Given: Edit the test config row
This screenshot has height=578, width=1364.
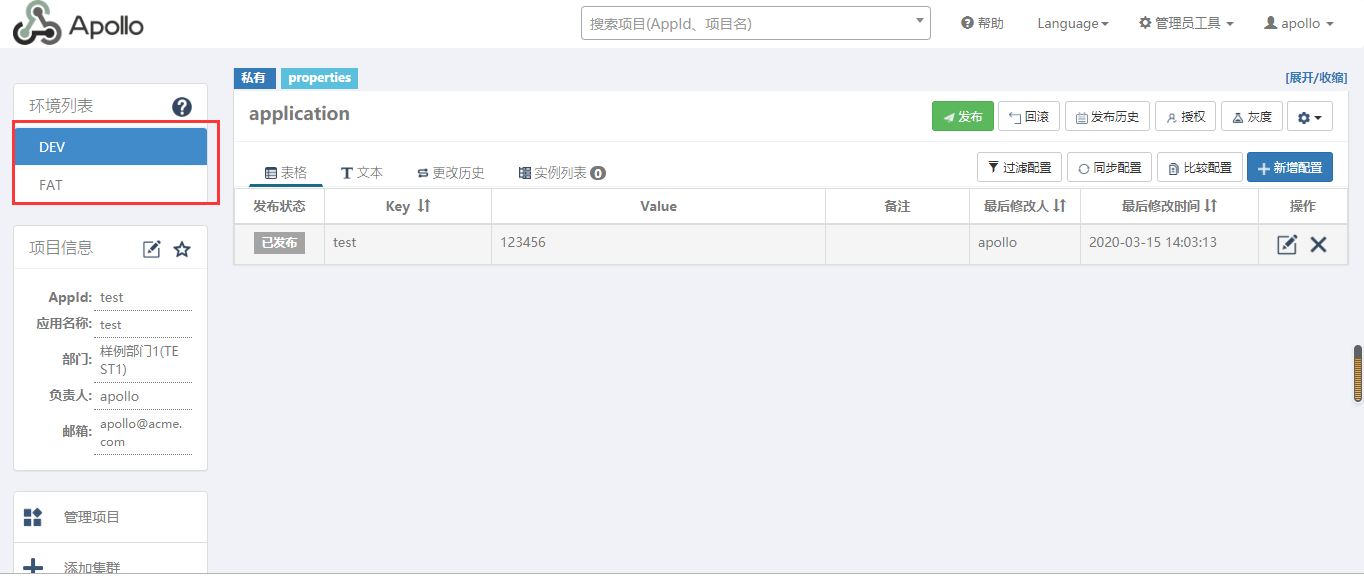Looking at the screenshot, I should coord(1287,244).
